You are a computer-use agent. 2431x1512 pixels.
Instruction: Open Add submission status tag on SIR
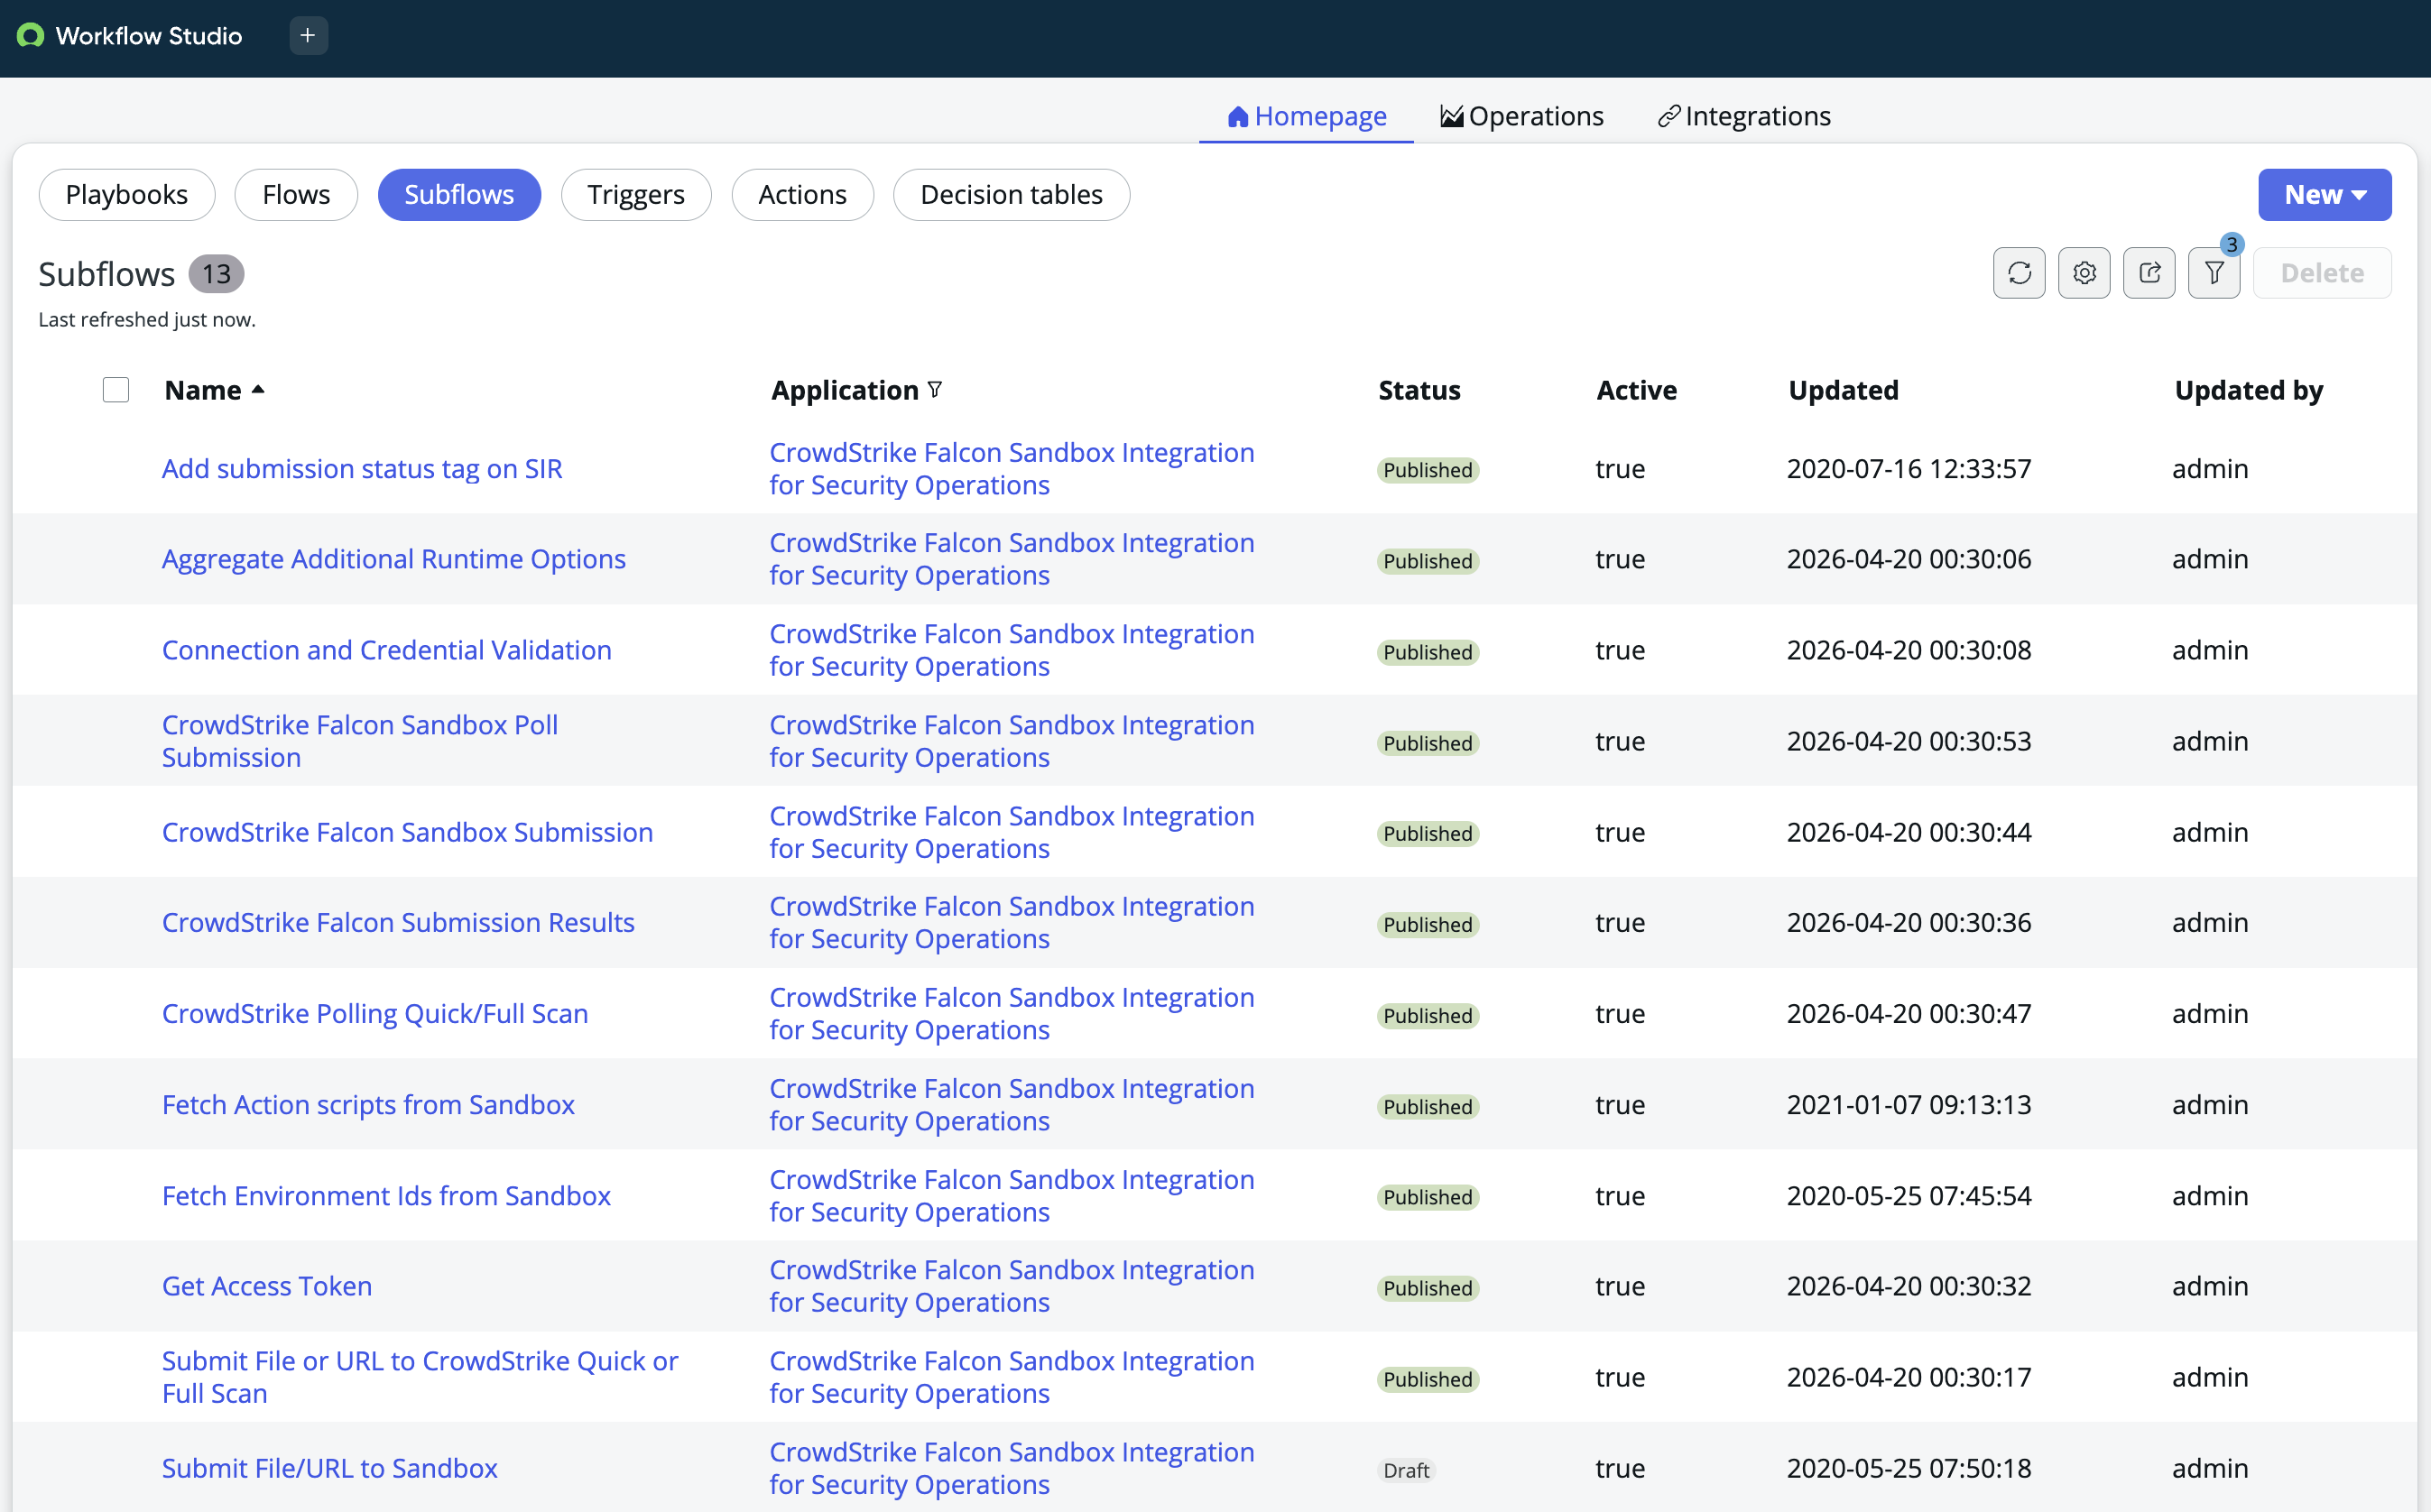click(x=362, y=468)
